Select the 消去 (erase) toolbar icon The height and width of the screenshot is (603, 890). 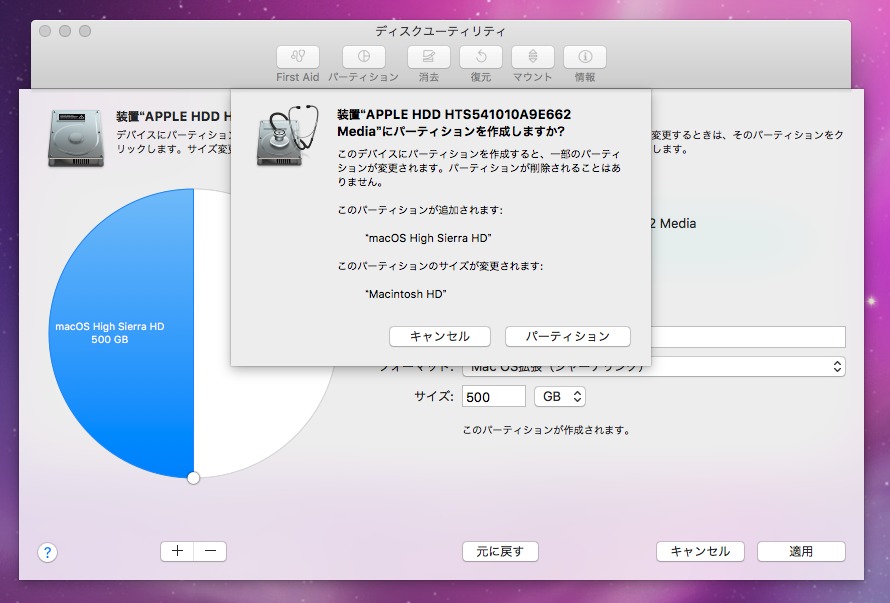pos(429,57)
